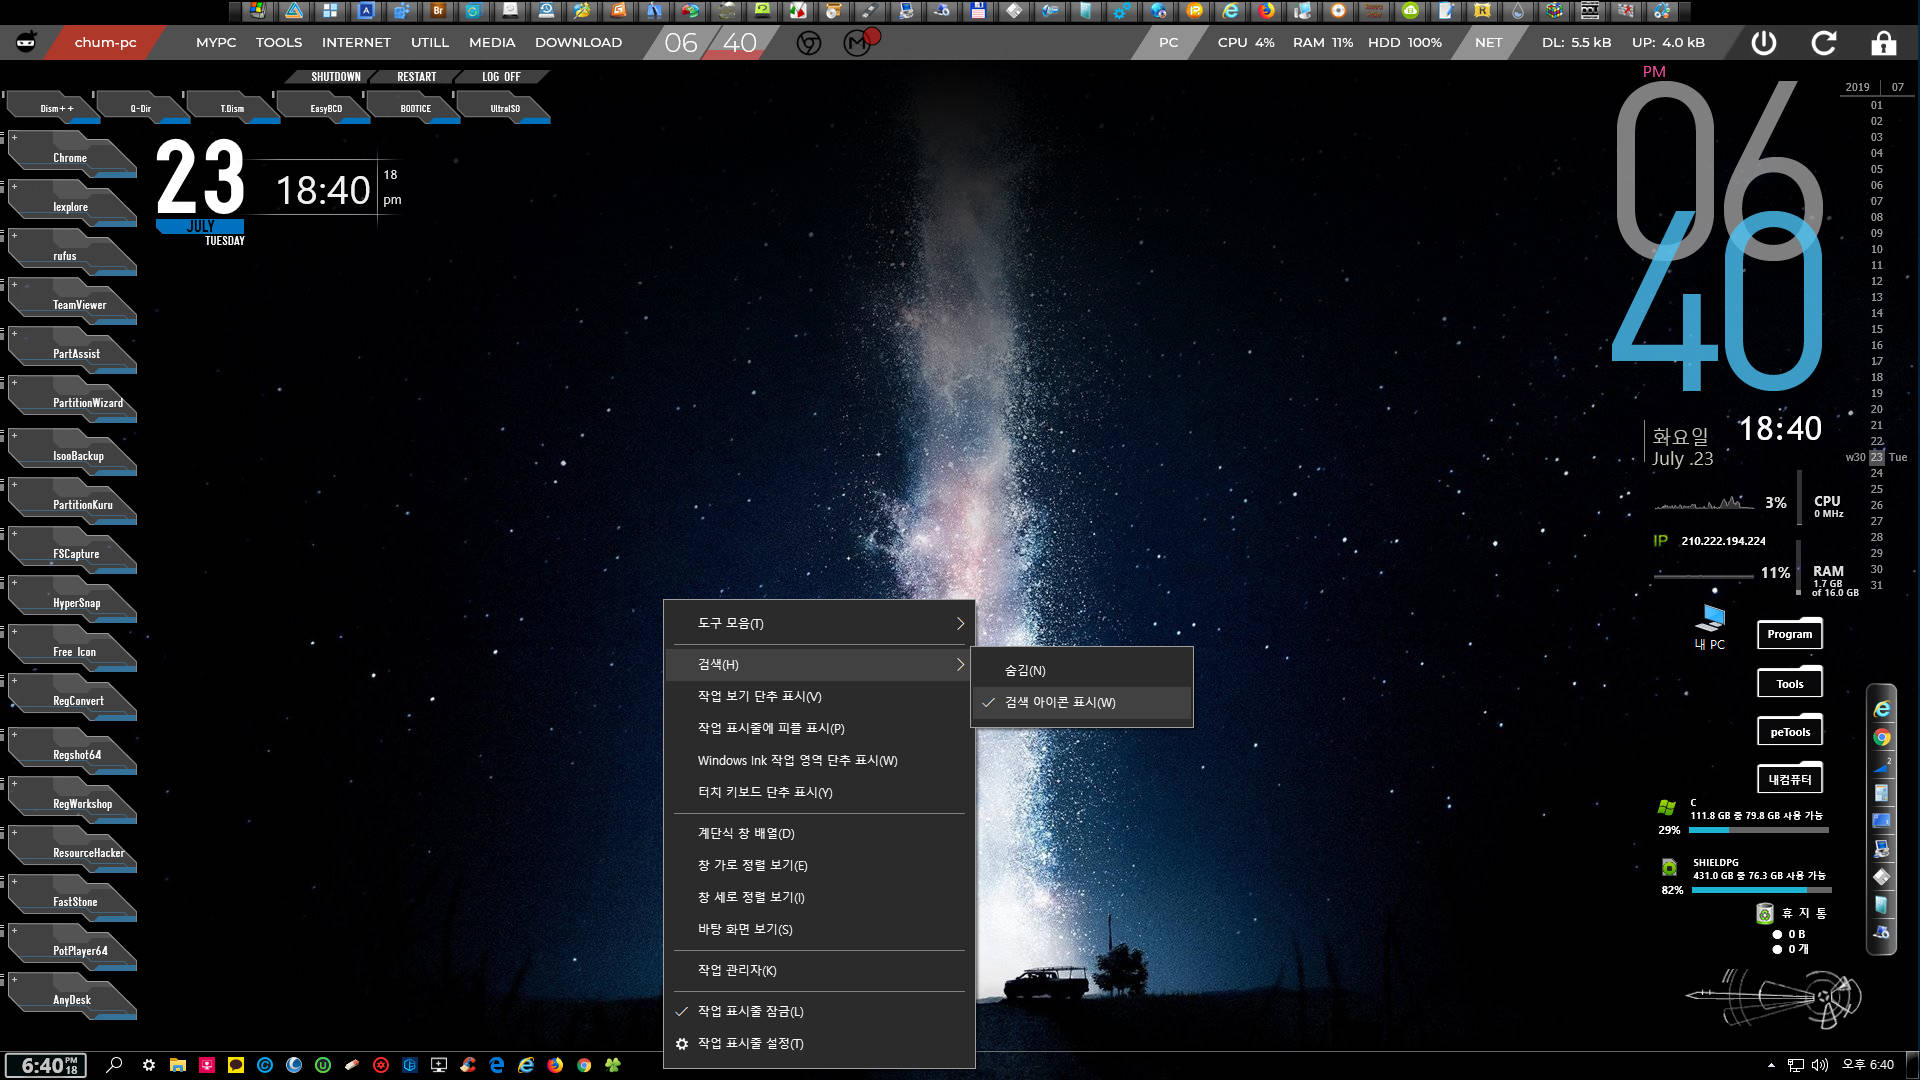The image size is (1920, 1080).
Task: Click the floppy disk icon in the top strip
Action: [x=978, y=11]
